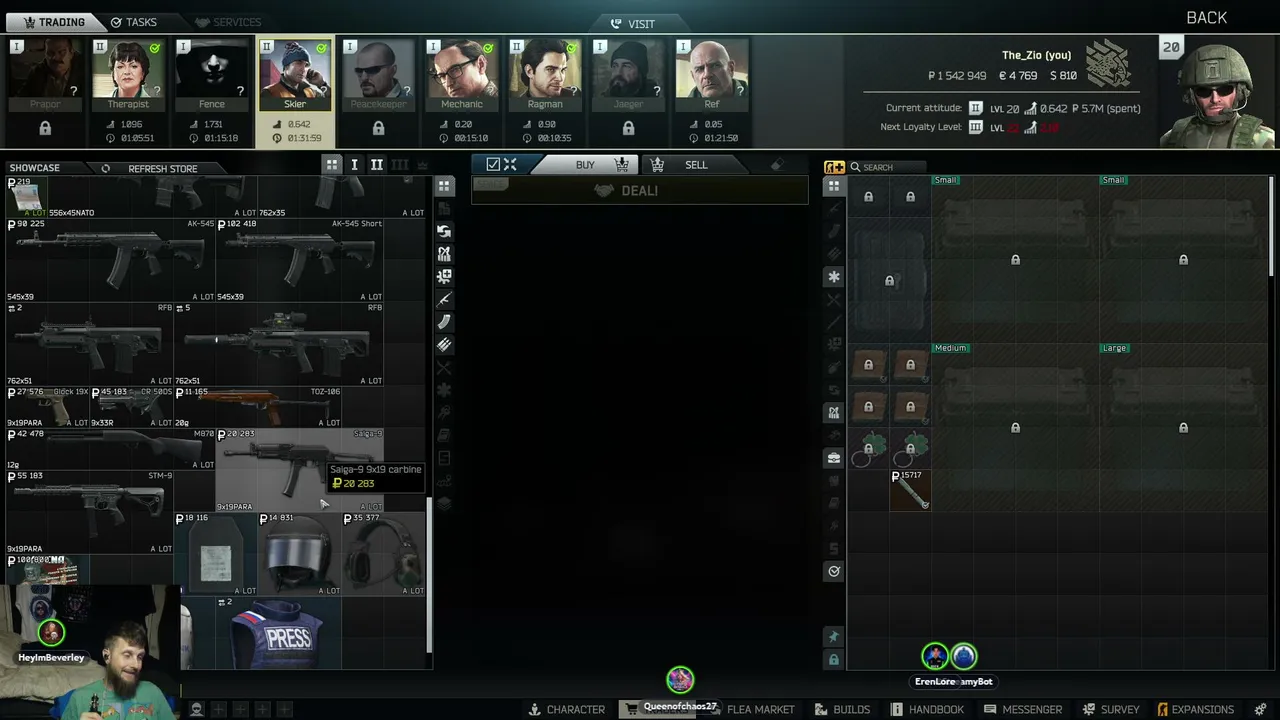Open the Messenger
Viewport: 1280px width, 720px height.
coord(1022,709)
